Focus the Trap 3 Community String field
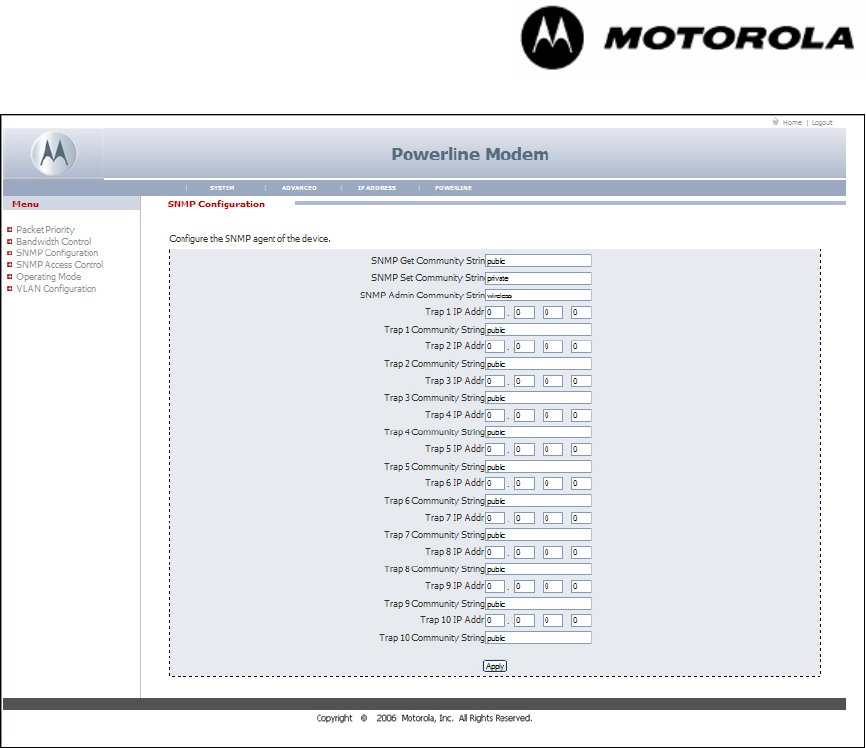The height and width of the screenshot is (748, 866). pyautogui.click(x=538, y=398)
